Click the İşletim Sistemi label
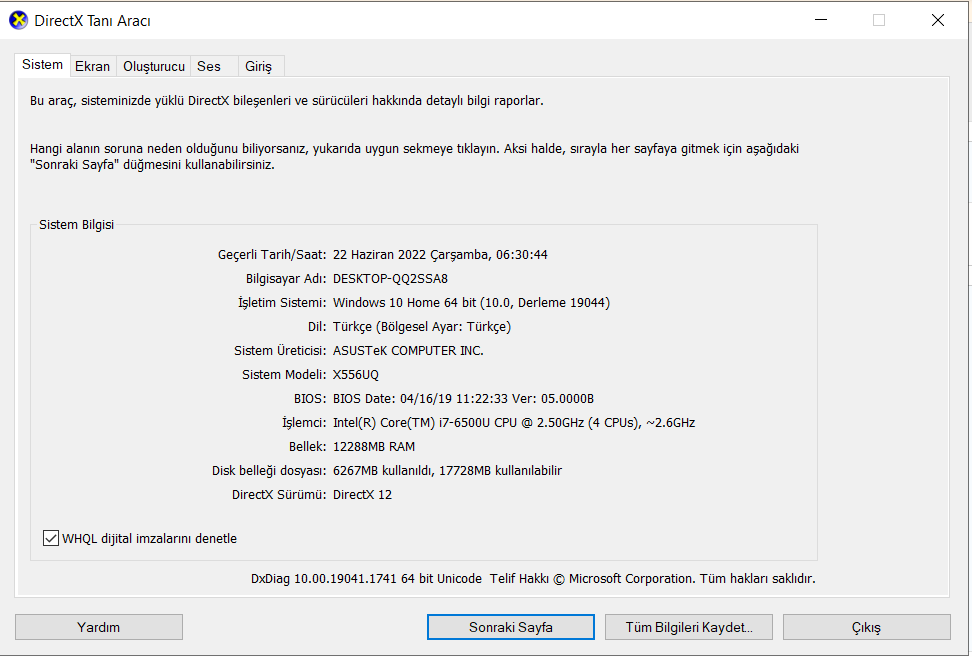This screenshot has width=972, height=657. [x=282, y=303]
